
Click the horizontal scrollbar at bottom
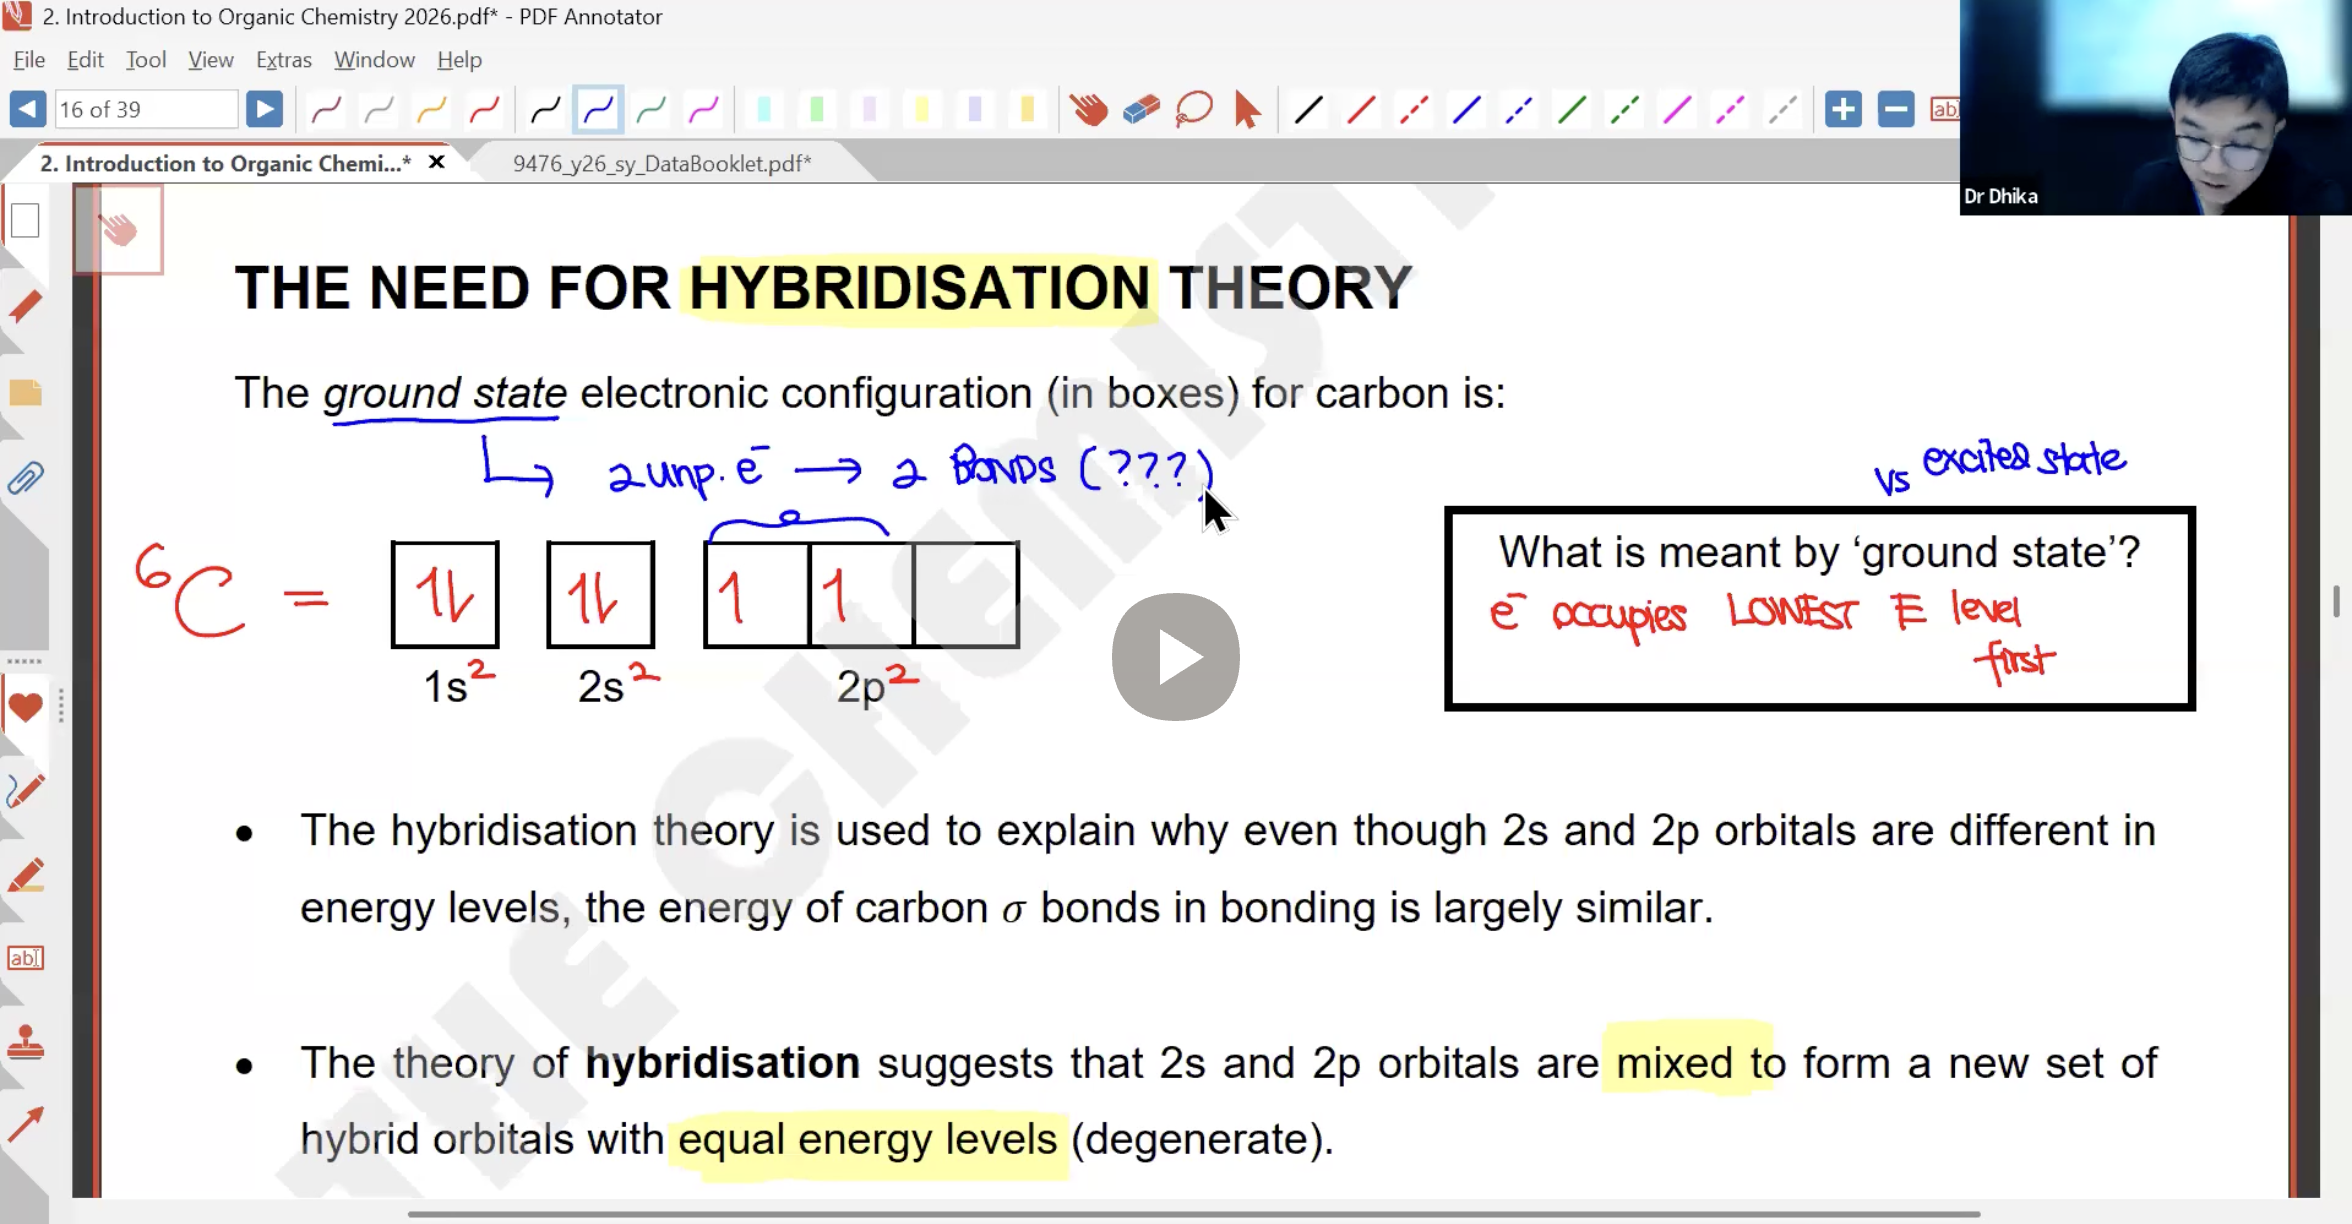[1194, 1214]
